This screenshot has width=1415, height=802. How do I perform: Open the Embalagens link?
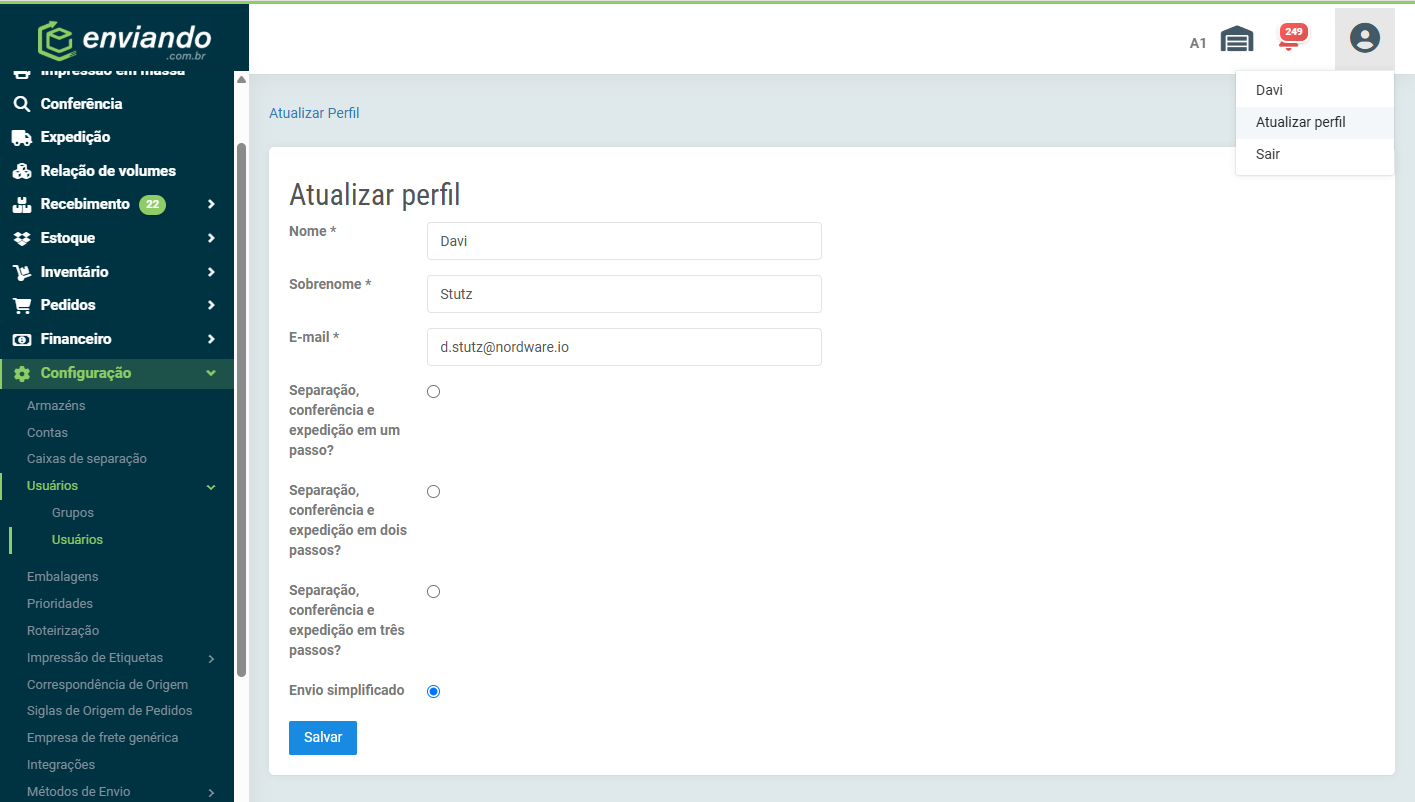(62, 577)
